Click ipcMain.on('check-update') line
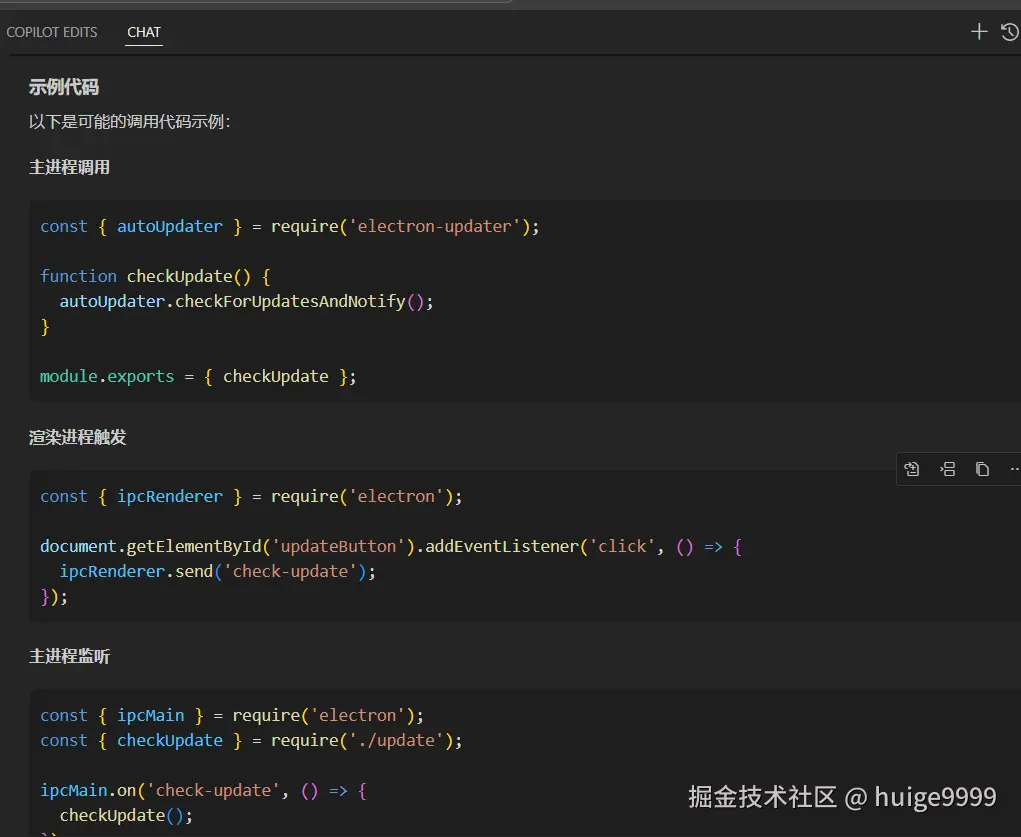This screenshot has width=1021, height=837. [x=203, y=791]
